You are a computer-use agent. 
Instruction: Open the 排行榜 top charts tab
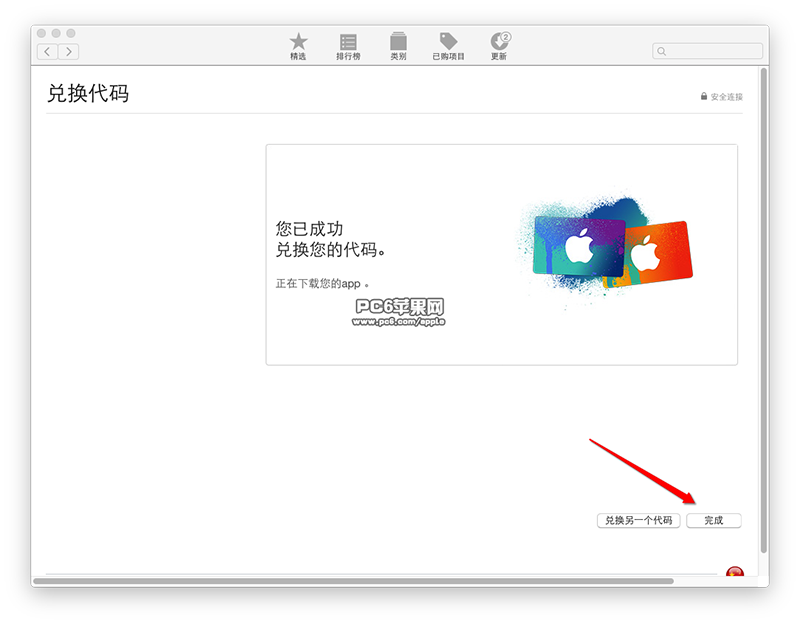(348, 45)
